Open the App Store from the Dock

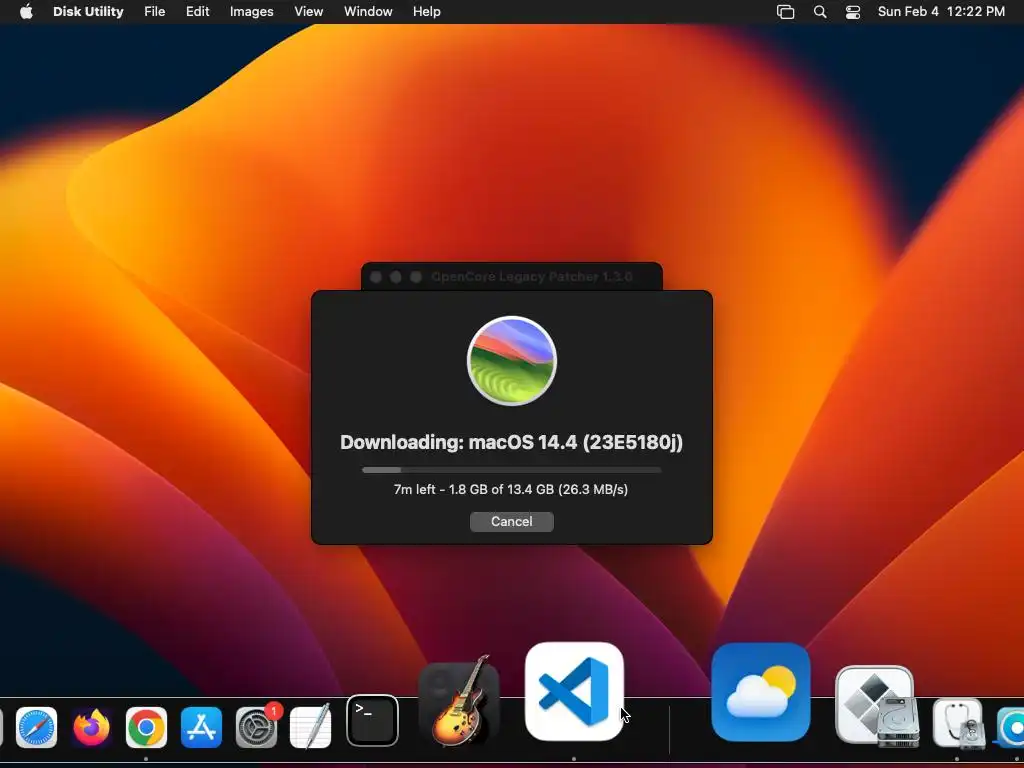click(201, 727)
